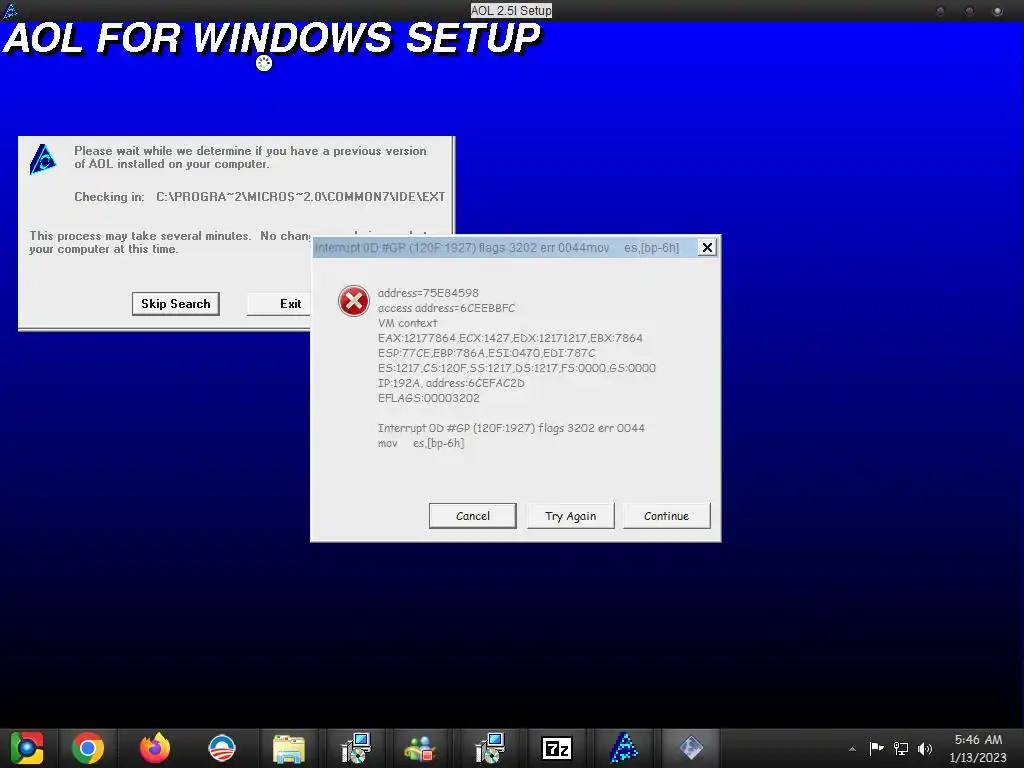Click the AOL icon in title bar corner
The height and width of the screenshot is (768, 1024).
(x=10, y=10)
